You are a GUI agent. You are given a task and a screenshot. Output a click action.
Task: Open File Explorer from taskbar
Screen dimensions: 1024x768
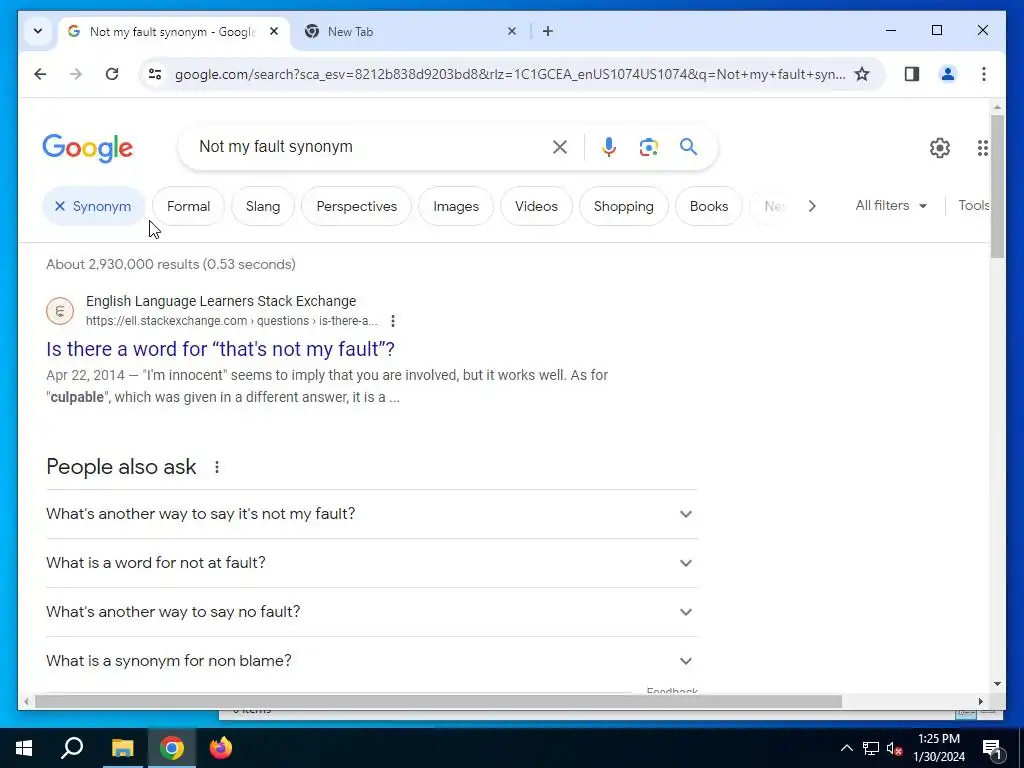[x=122, y=748]
